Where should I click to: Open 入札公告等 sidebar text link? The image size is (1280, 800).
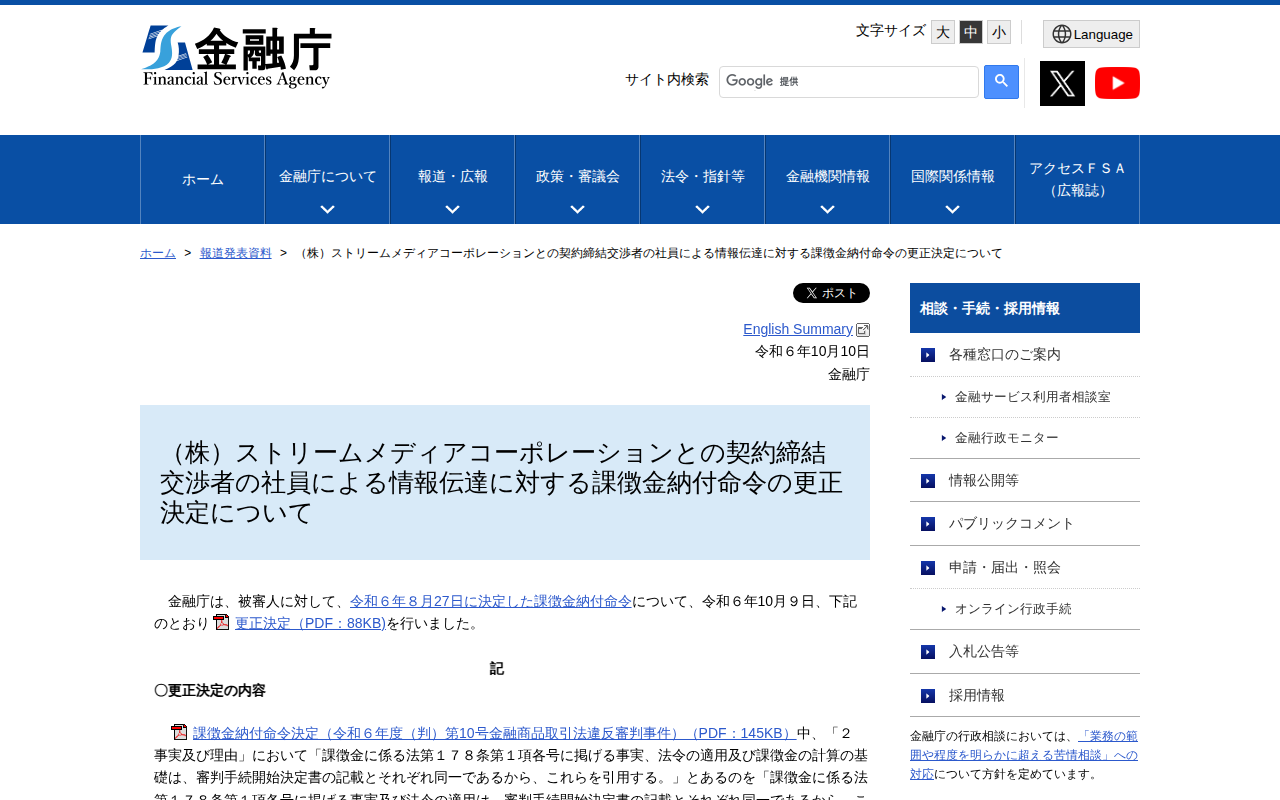(984, 652)
